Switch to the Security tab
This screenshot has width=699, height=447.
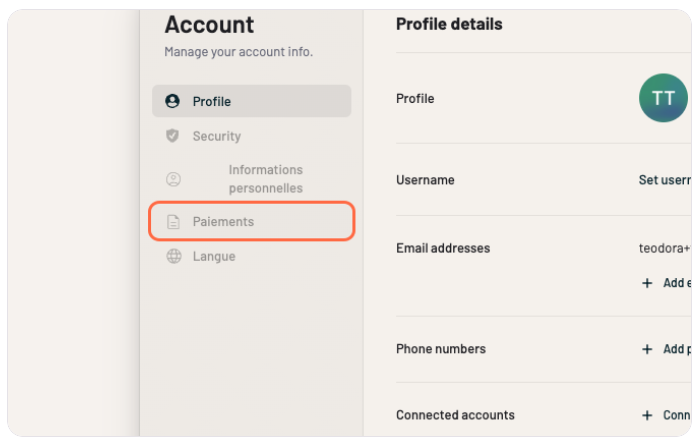click(x=217, y=136)
